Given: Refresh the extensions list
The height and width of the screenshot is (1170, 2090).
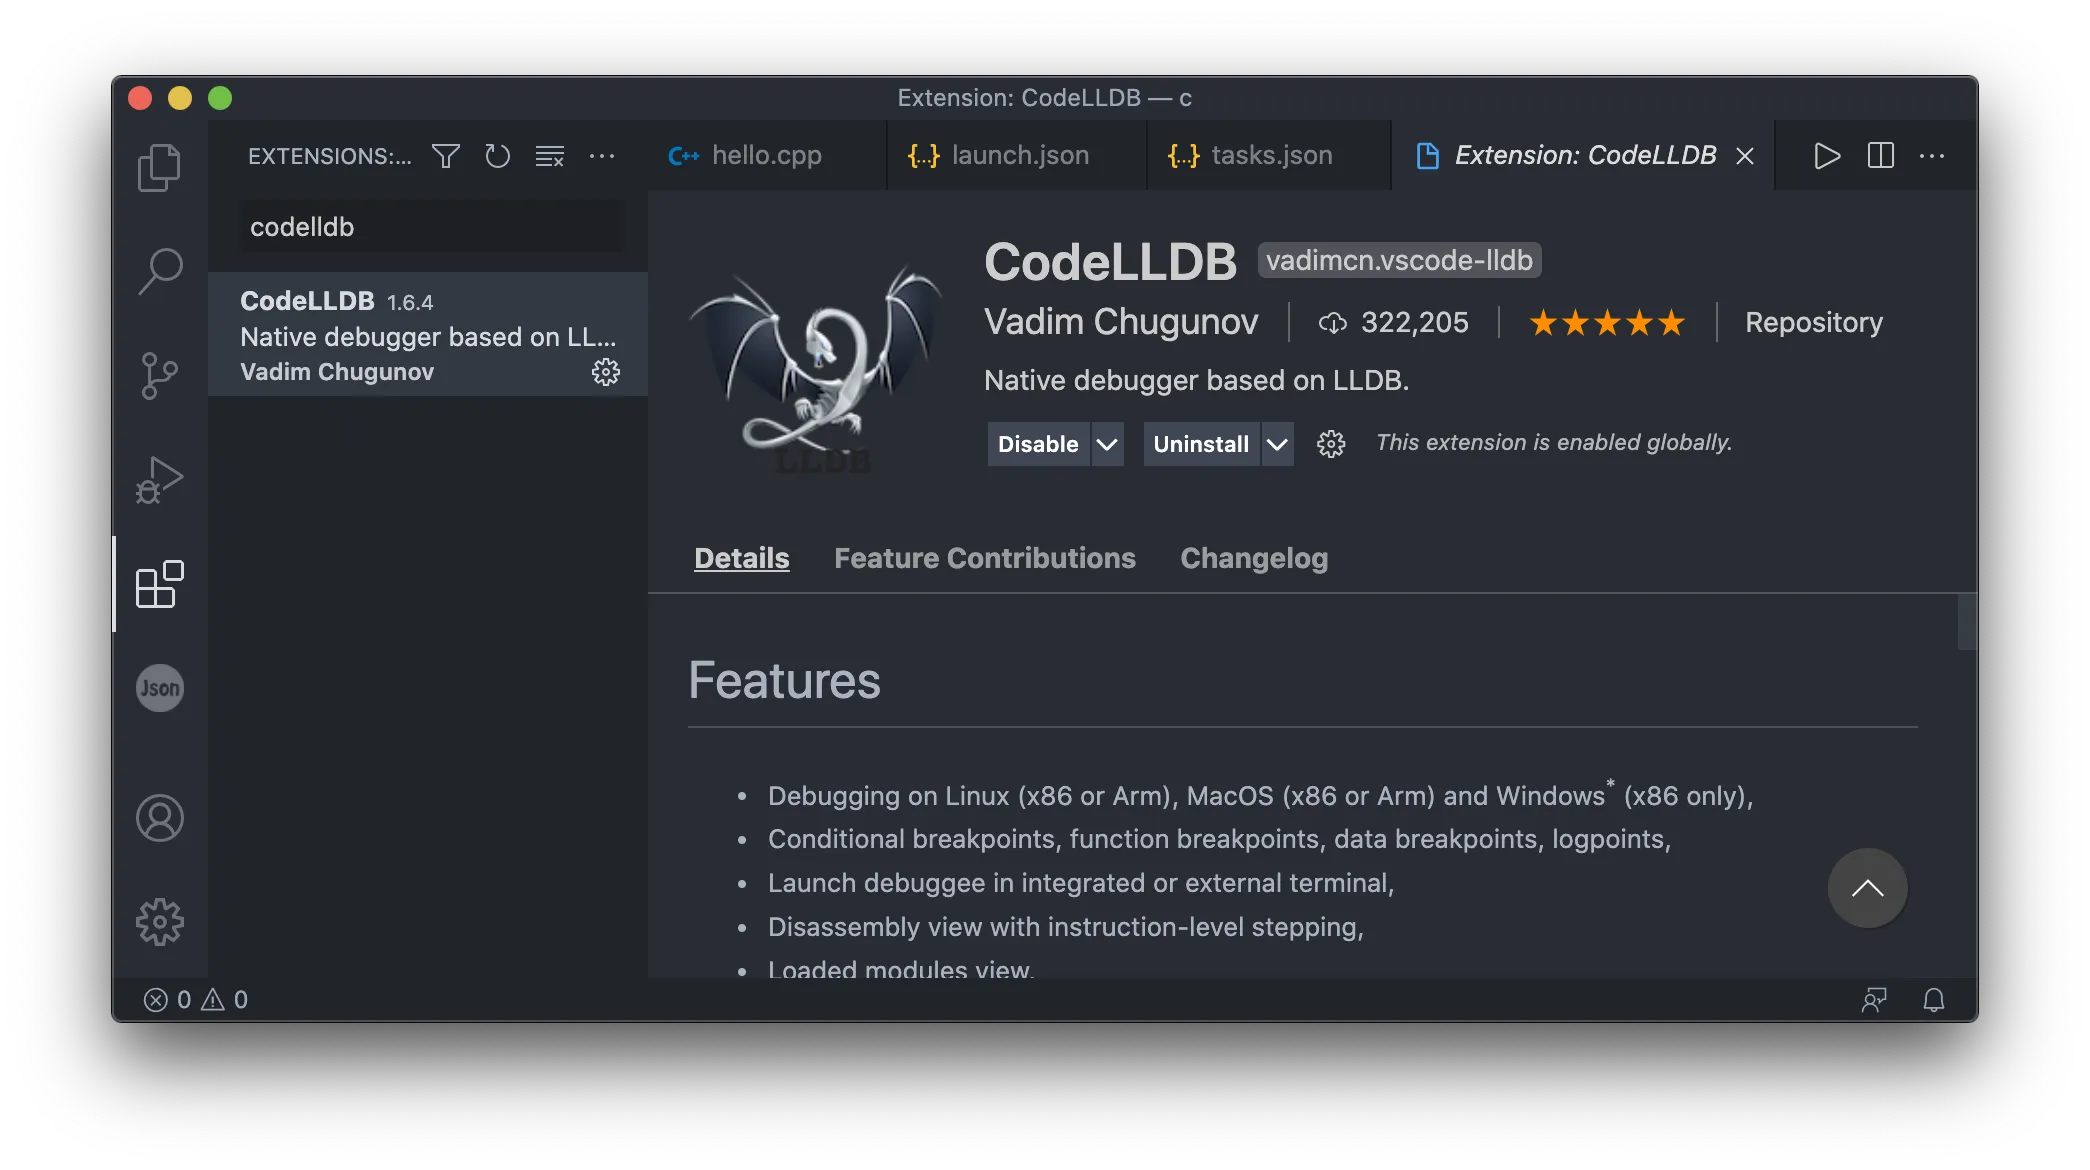Looking at the screenshot, I should click(x=497, y=156).
